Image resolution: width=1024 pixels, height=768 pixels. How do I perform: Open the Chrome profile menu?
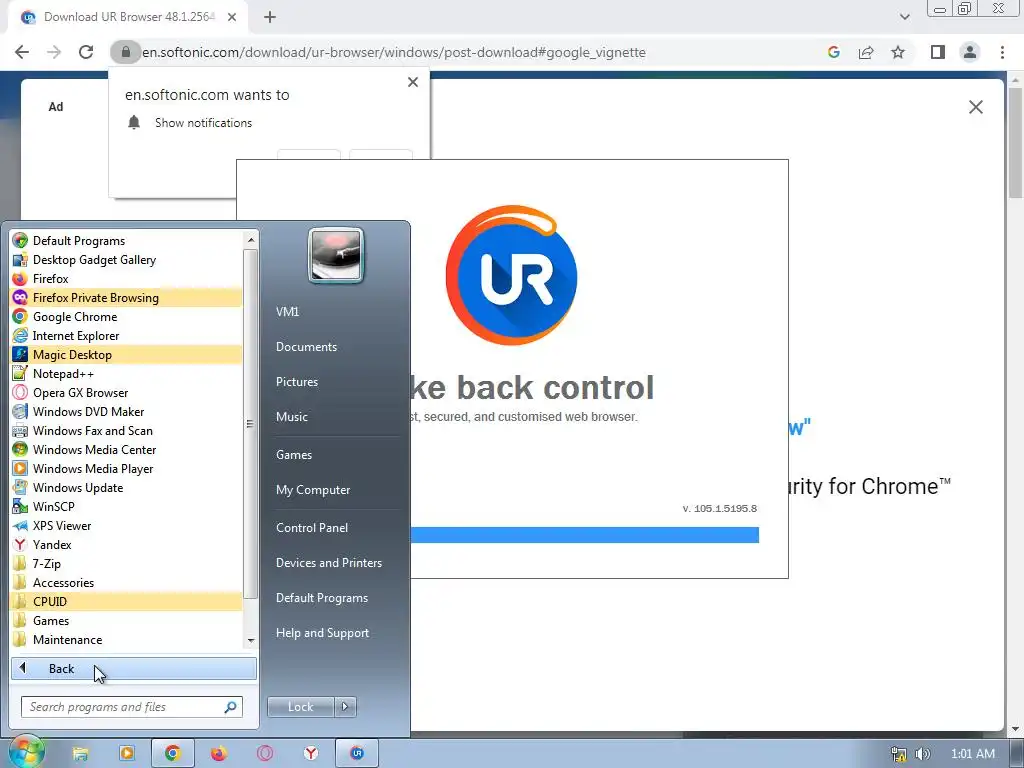coord(970,52)
